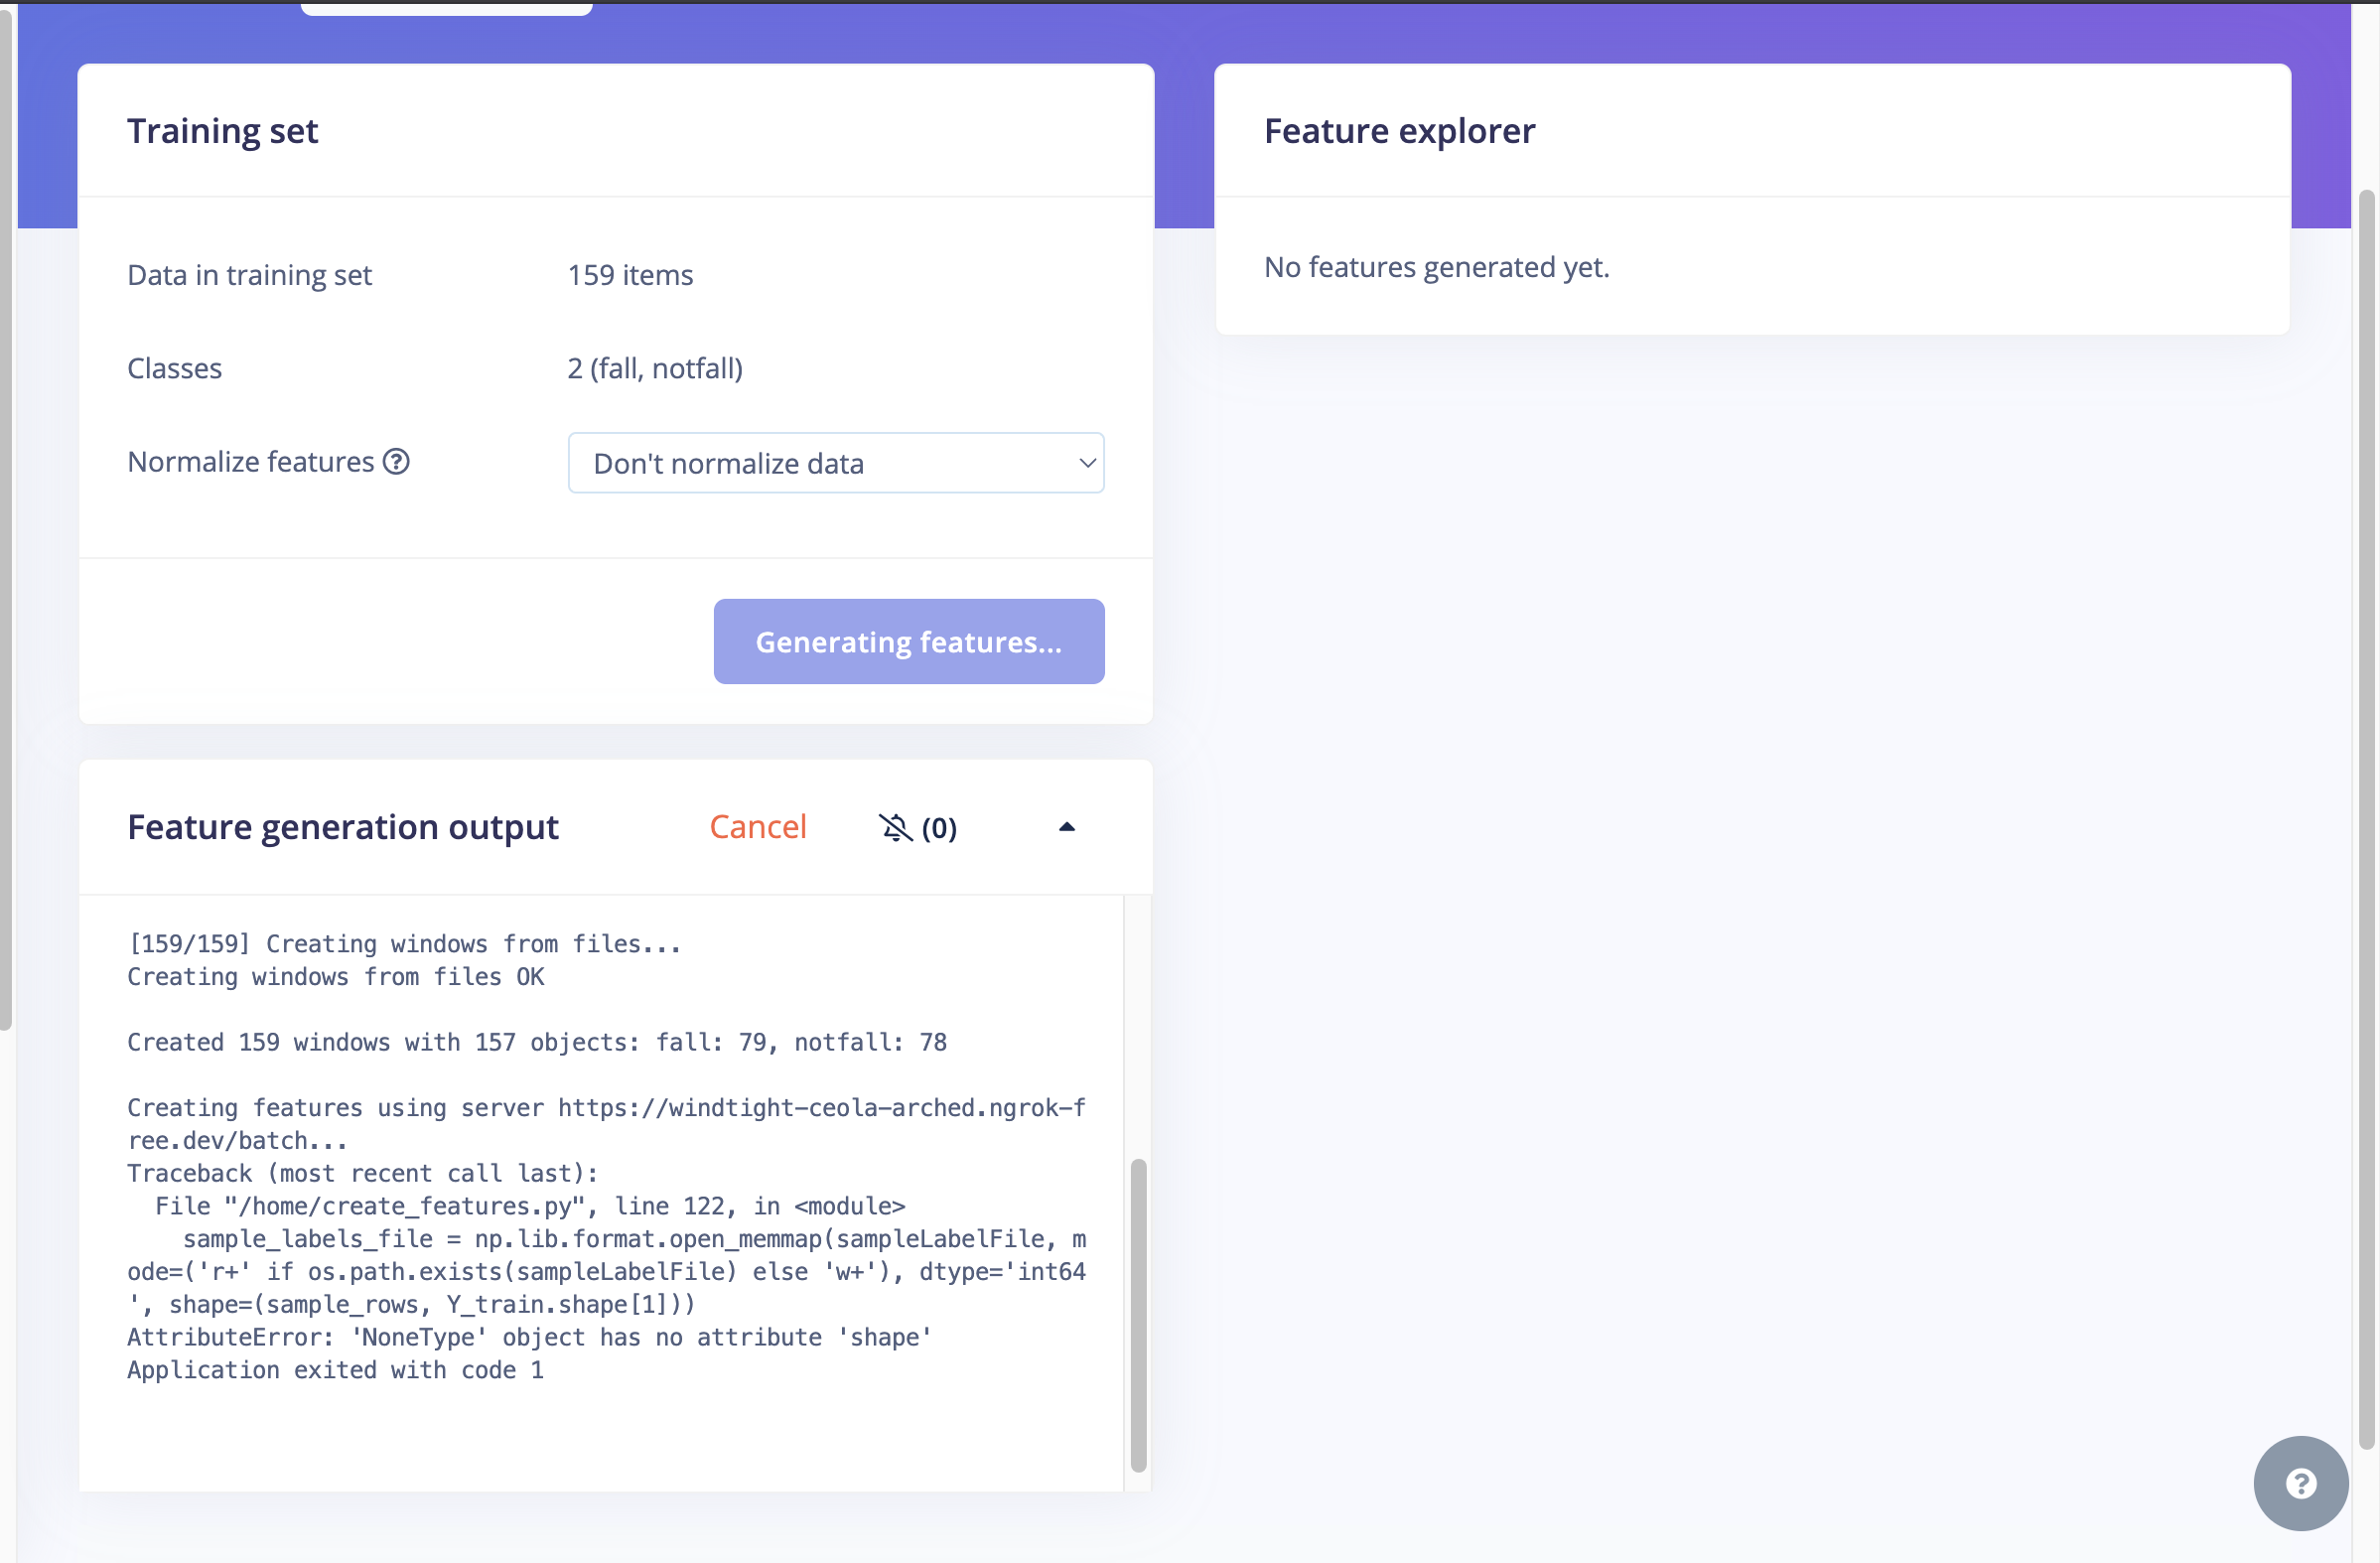Click the output log's vertical scrollbar
Screen dimensions: 2380x1563
[1138, 1314]
